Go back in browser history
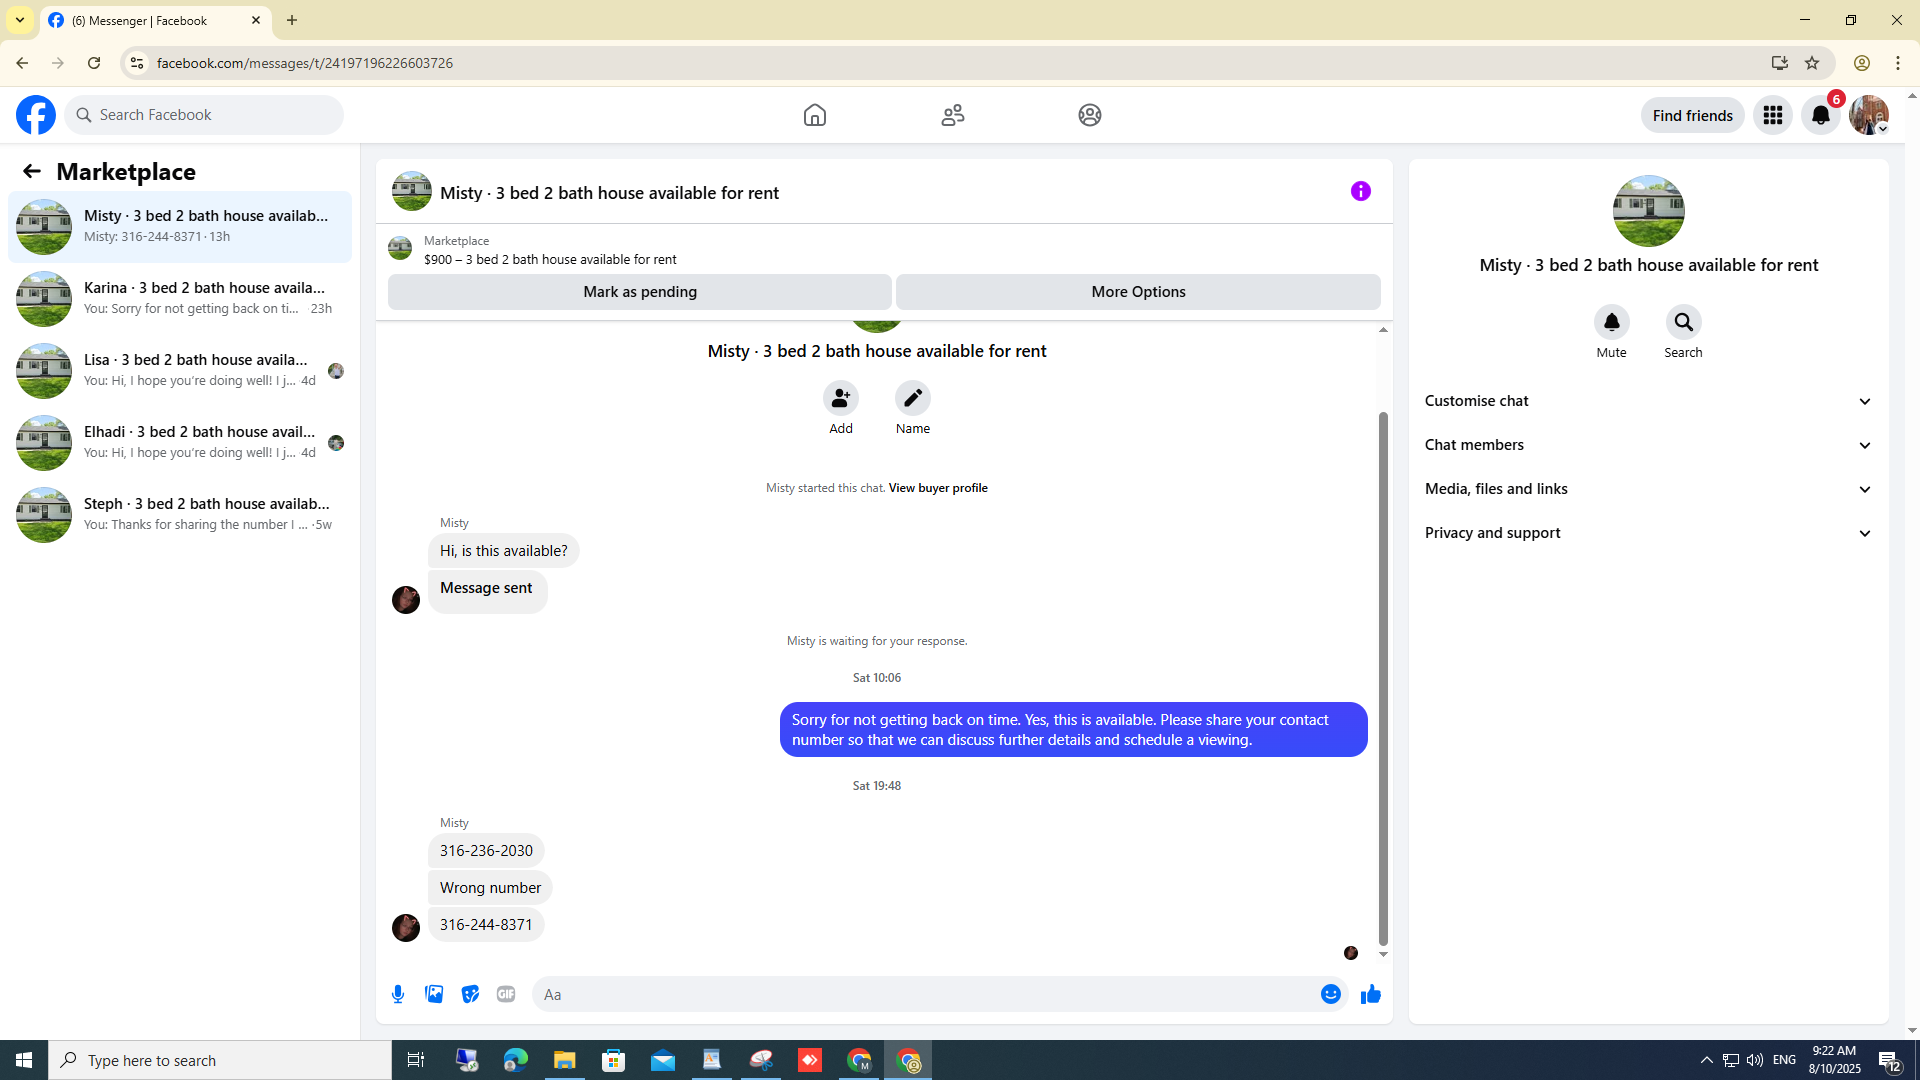 (22, 63)
